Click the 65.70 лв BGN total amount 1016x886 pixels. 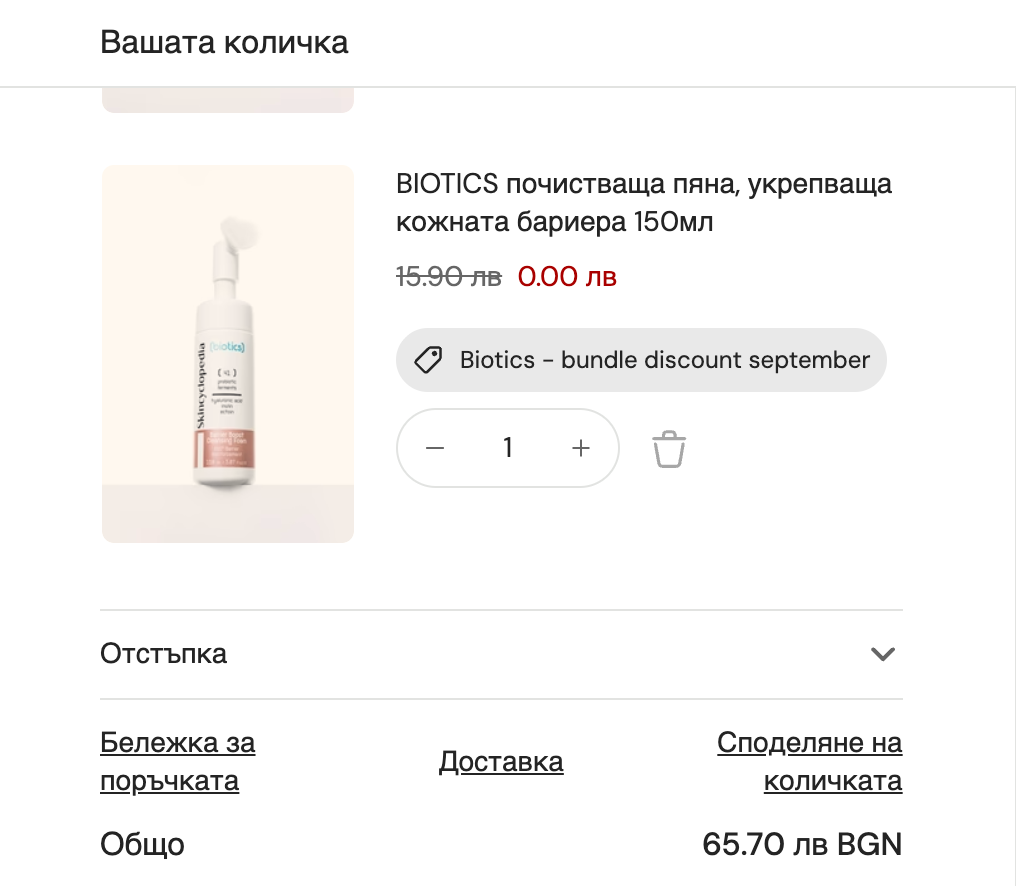(x=802, y=844)
